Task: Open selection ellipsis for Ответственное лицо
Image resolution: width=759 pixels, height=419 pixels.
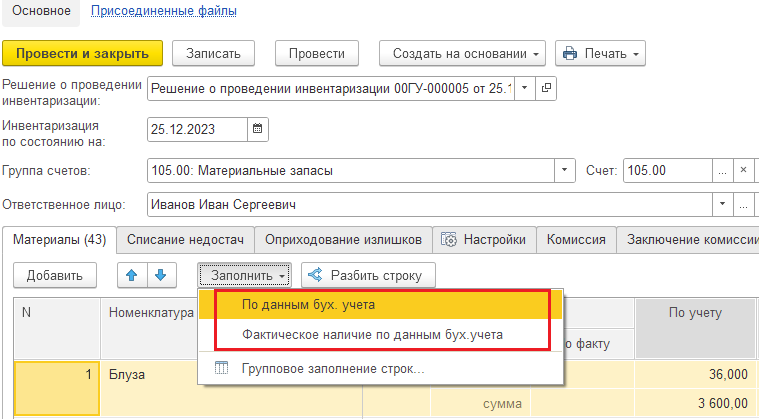Action: point(744,205)
